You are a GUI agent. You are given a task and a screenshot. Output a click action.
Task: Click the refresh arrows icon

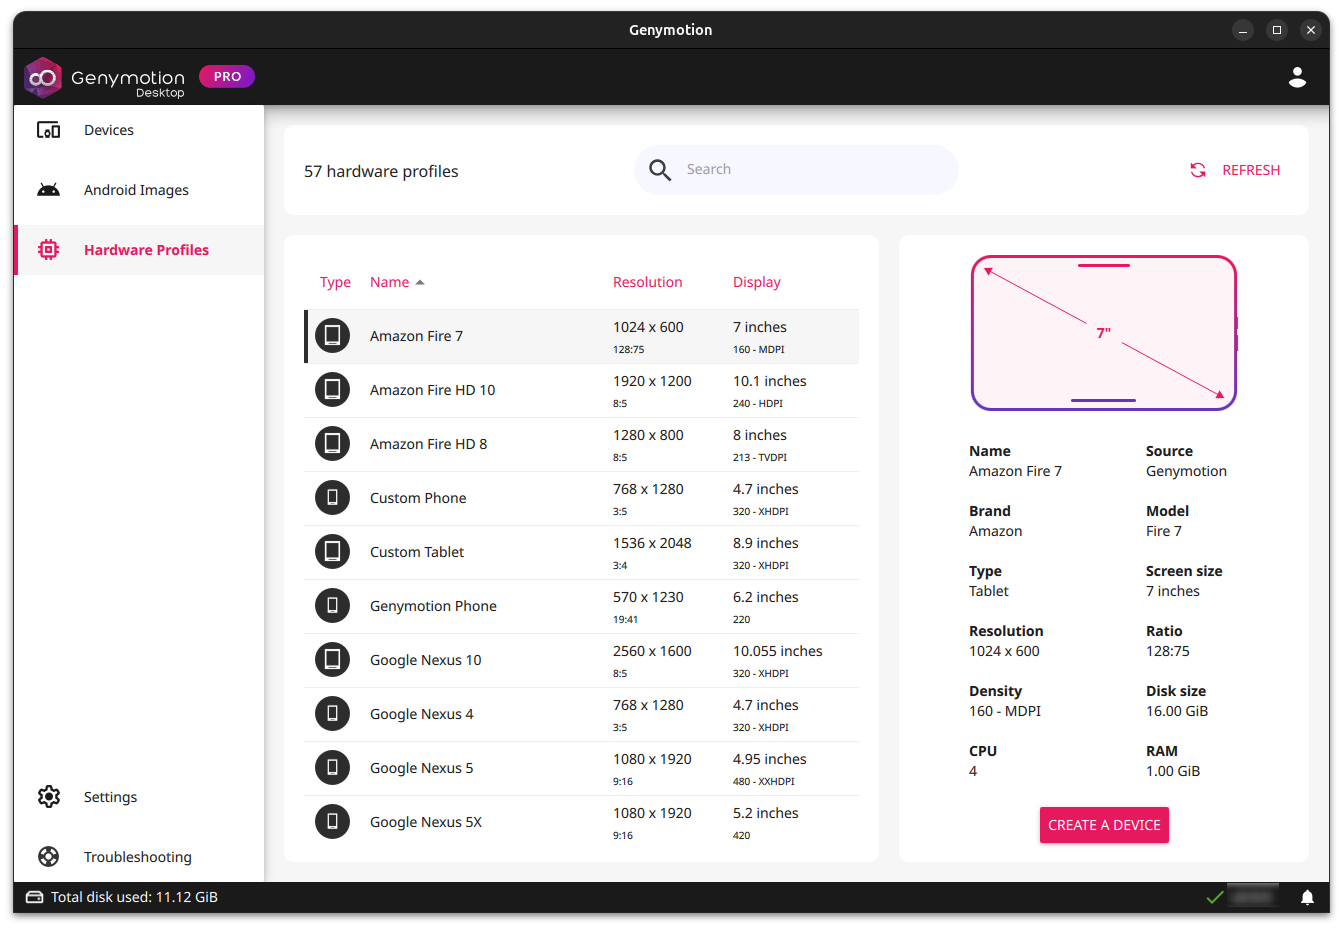click(x=1198, y=170)
